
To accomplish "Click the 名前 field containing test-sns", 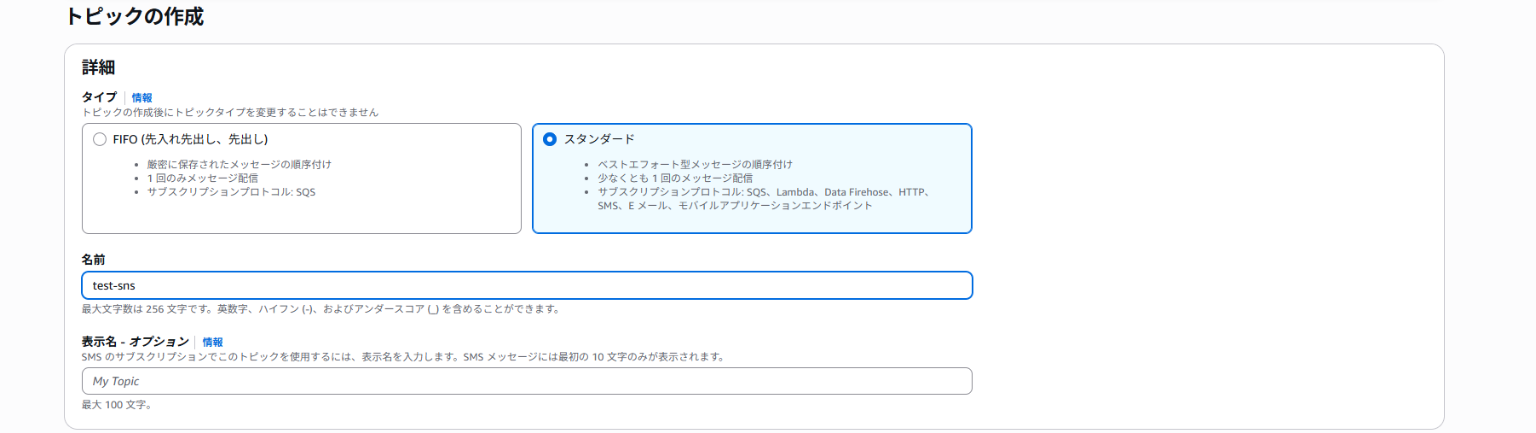I will tap(526, 286).
